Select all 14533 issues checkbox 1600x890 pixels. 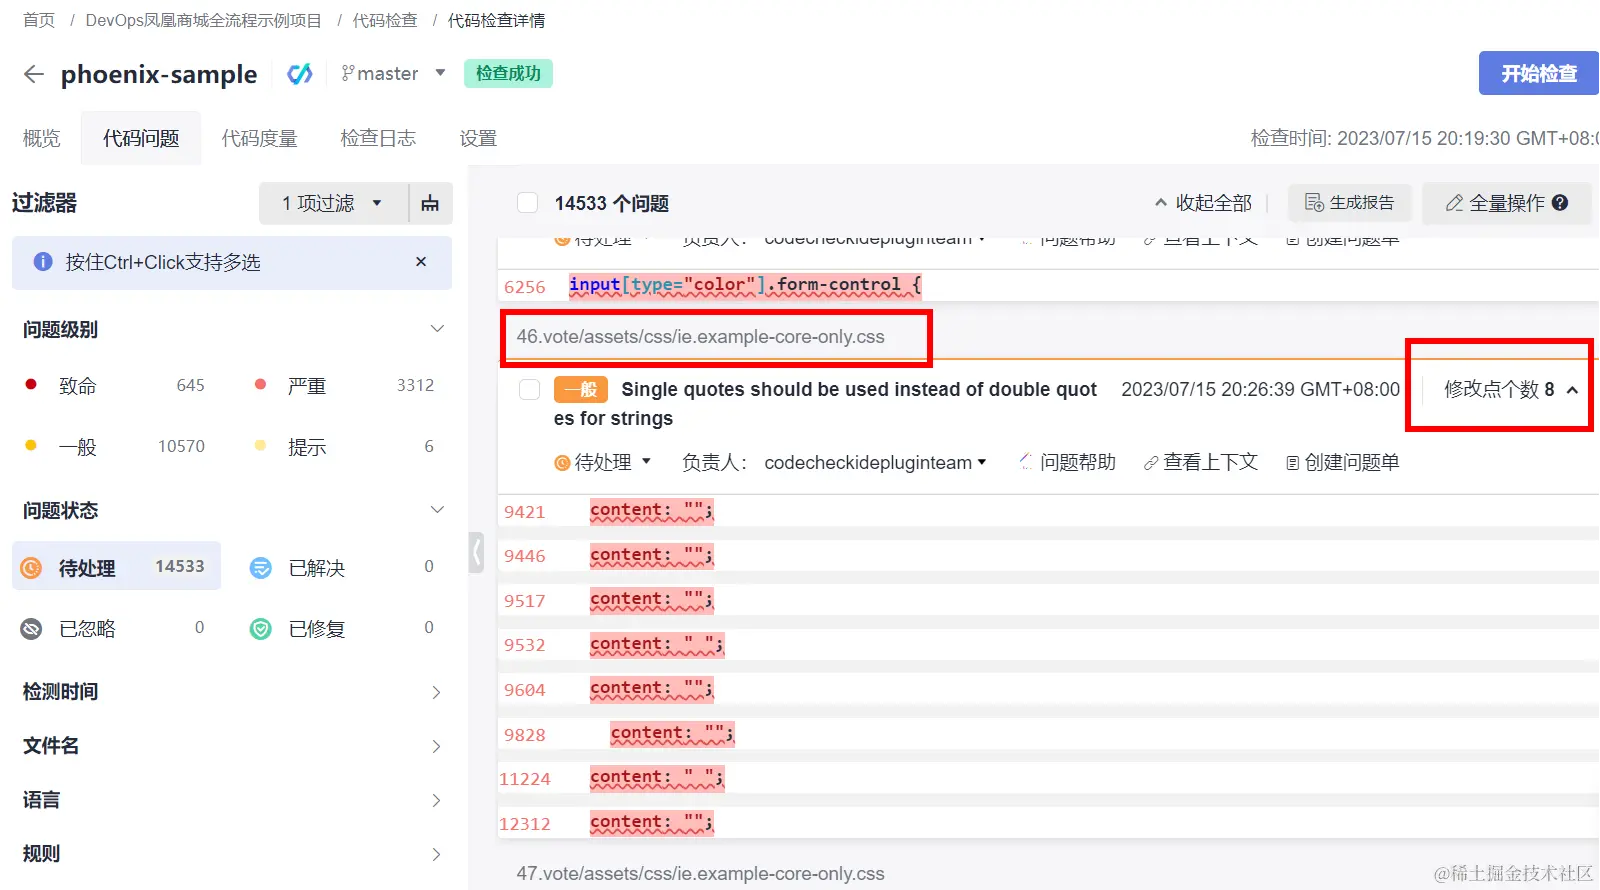[x=527, y=203]
